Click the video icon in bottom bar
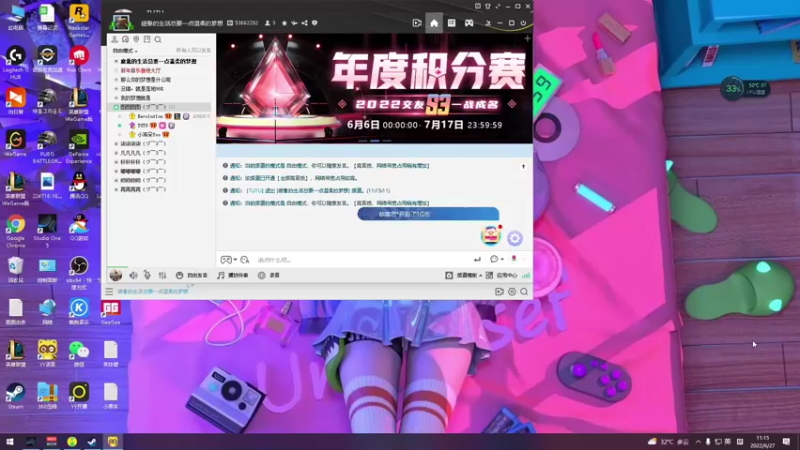 coord(499,291)
